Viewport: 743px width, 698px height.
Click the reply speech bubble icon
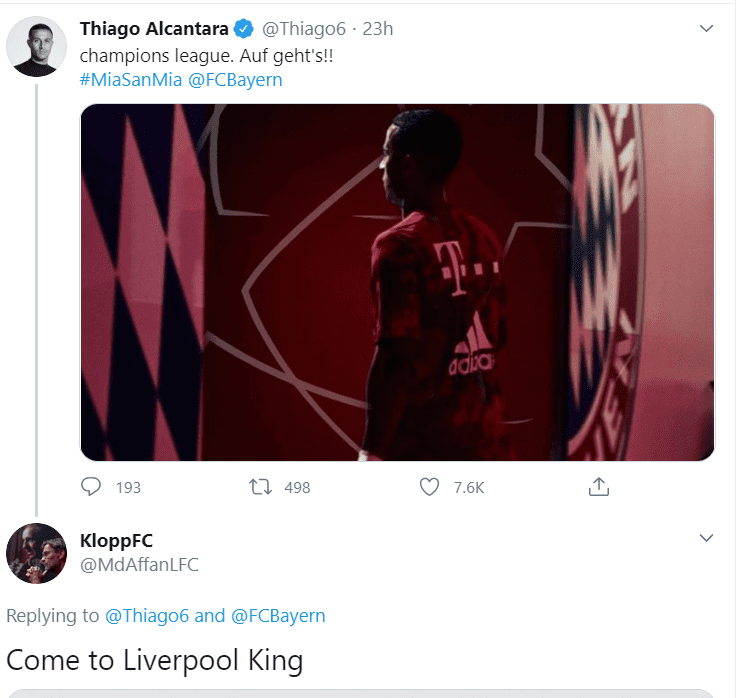tap(91, 487)
